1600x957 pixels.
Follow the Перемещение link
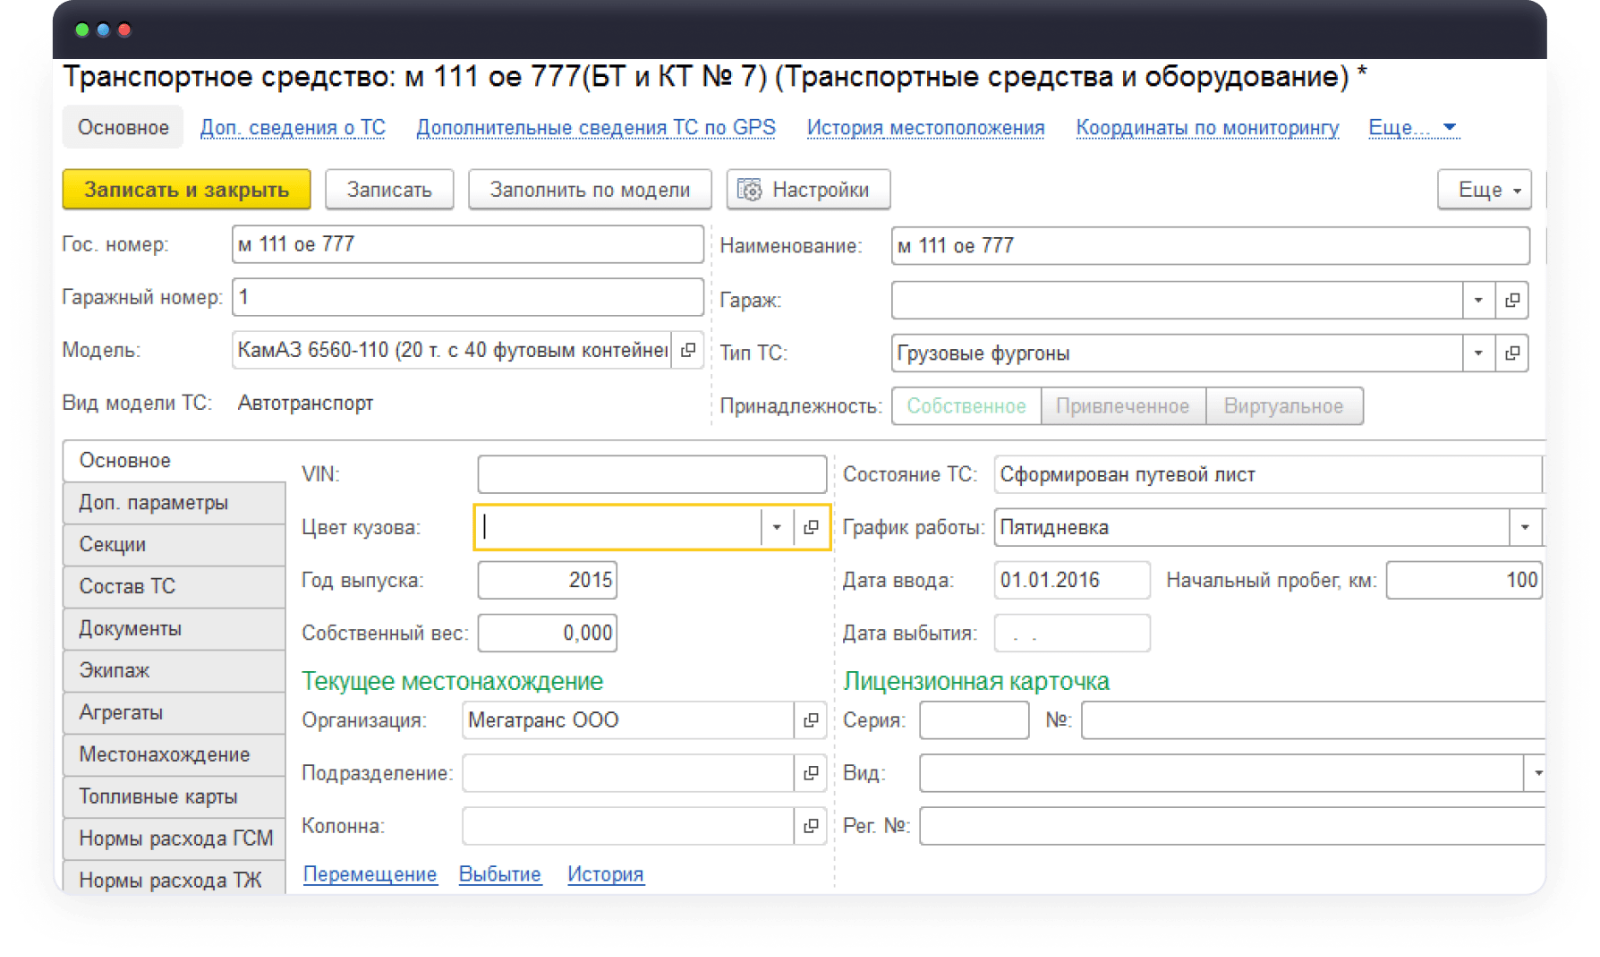click(x=370, y=874)
